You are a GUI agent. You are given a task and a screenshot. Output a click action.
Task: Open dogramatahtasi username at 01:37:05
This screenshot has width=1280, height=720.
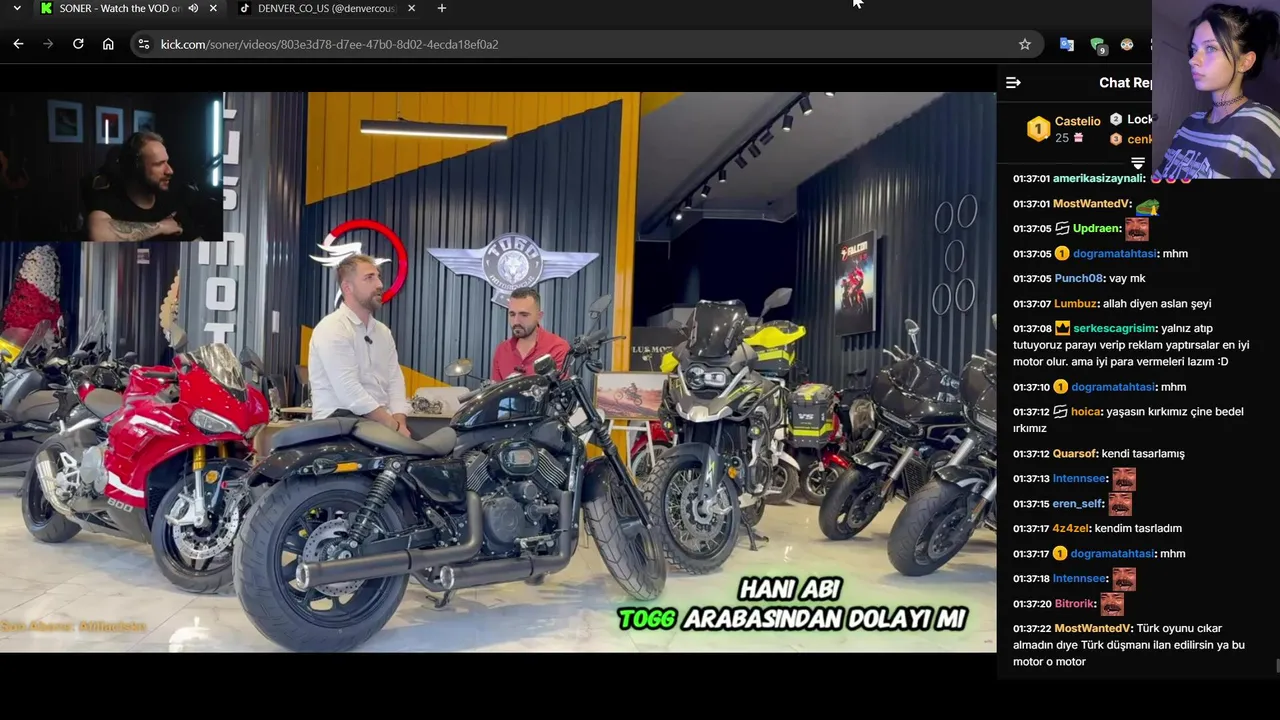tap(1113, 254)
